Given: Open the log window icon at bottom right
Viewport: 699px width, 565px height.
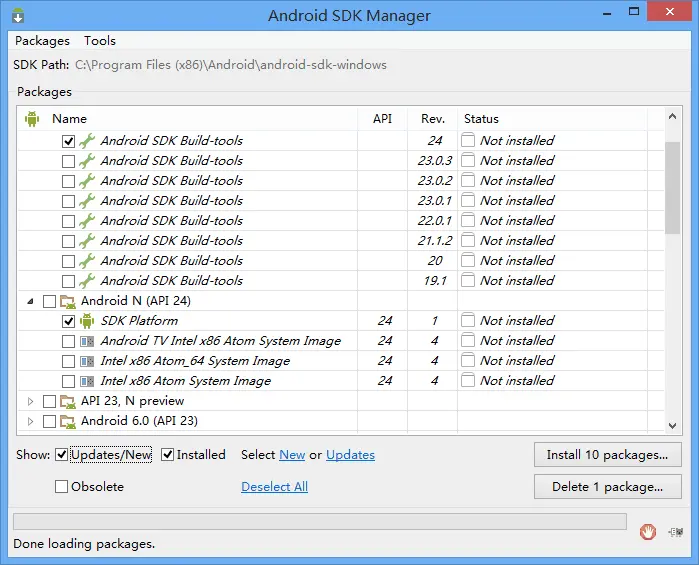Looking at the screenshot, I should [x=676, y=532].
